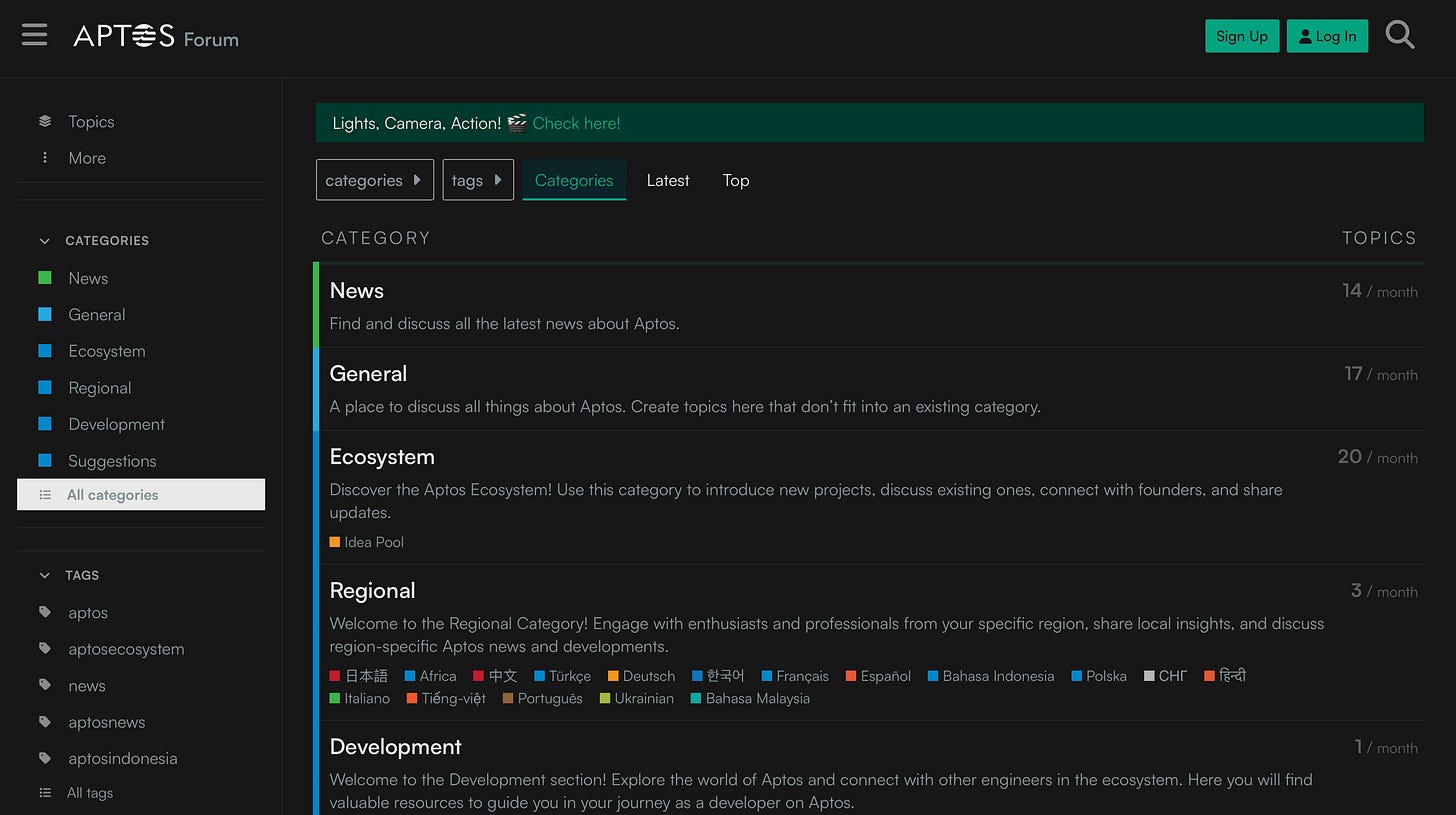Click the aptosindonesia tag icon
1456x815 pixels.
tap(45, 758)
